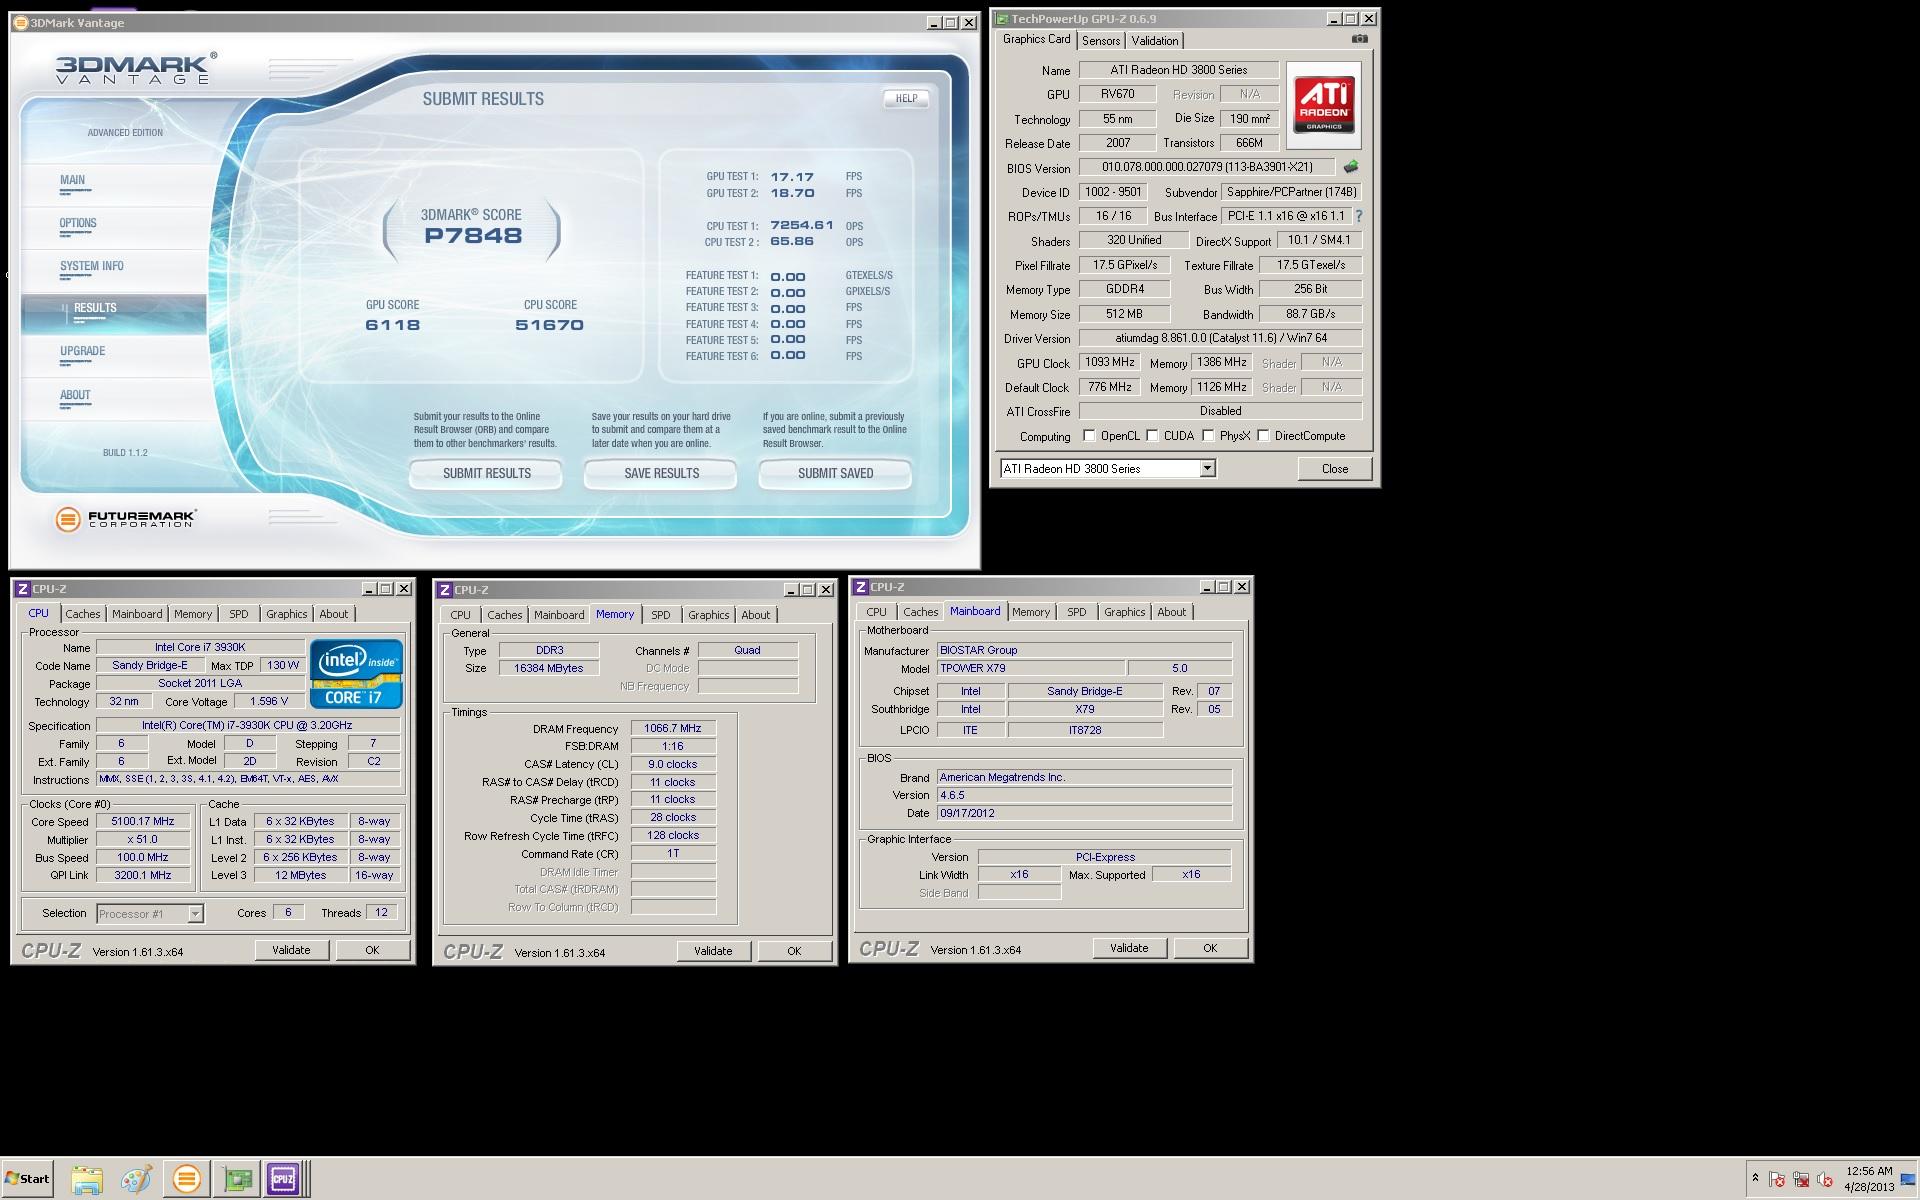1920x1200 pixels.
Task: Open Windows Explorer from the taskbar
Action: tap(87, 1180)
